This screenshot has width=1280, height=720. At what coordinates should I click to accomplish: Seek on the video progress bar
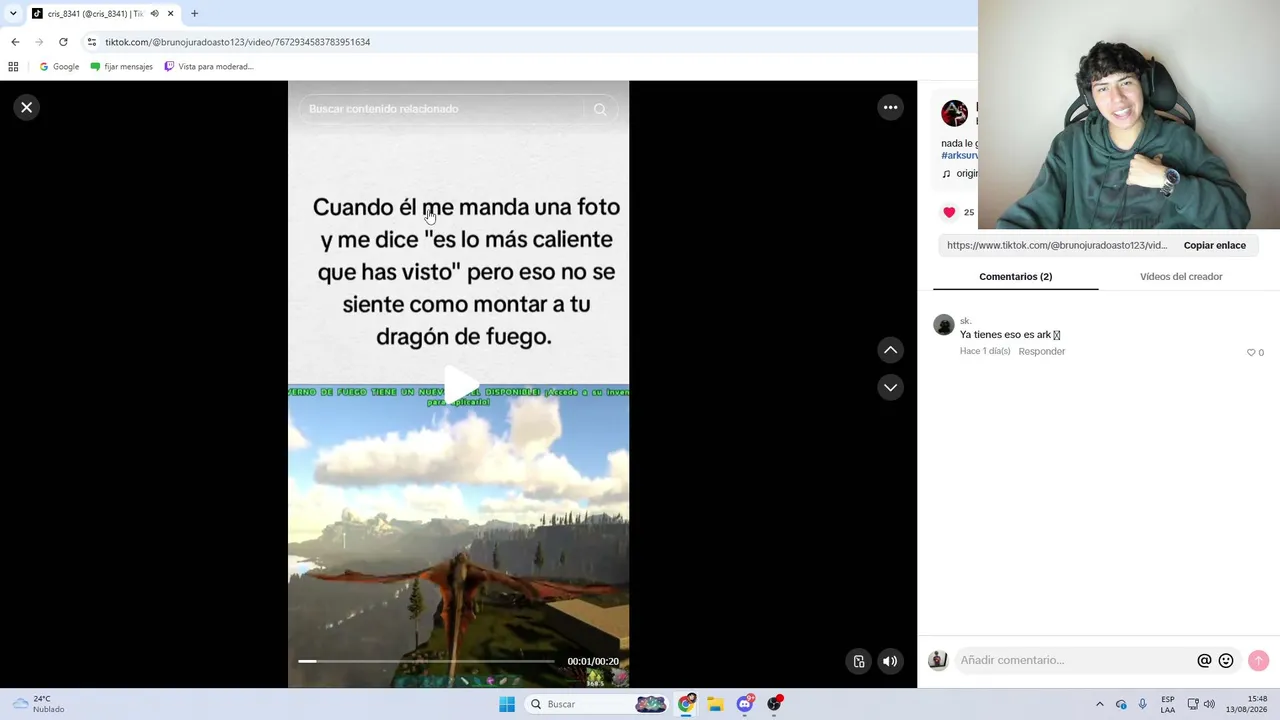tap(426, 661)
